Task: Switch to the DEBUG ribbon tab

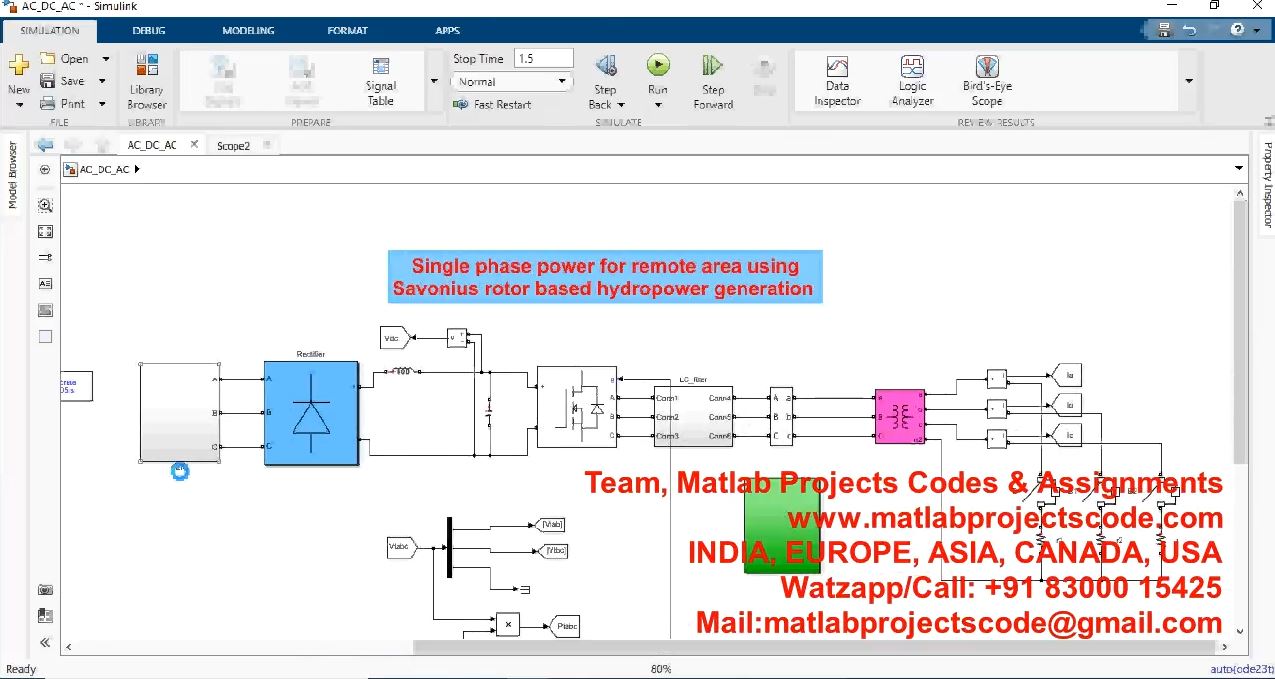Action: pyautogui.click(x=149, y=31)
